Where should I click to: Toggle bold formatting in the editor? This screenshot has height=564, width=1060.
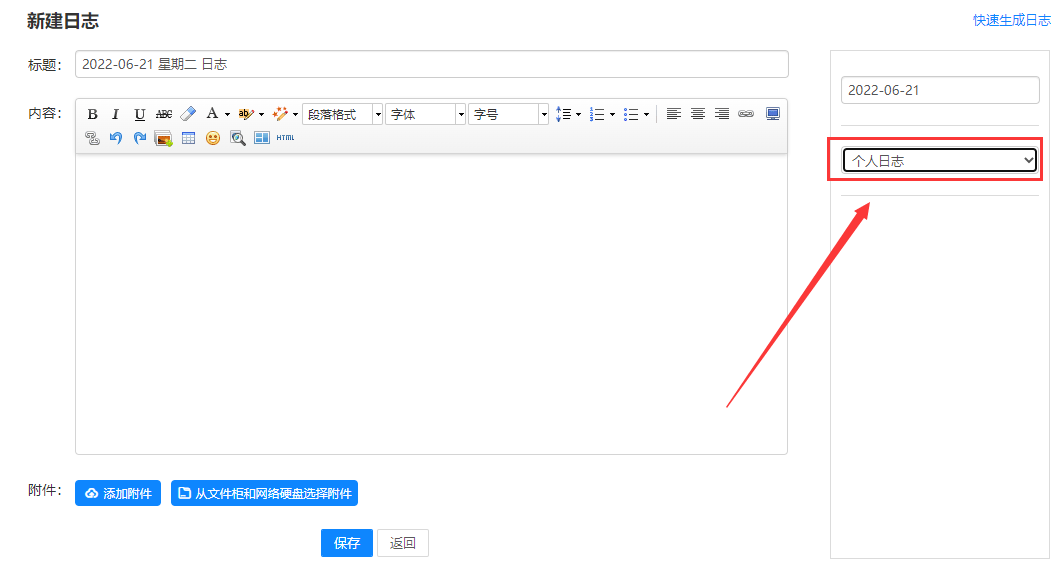click(92, 114)
